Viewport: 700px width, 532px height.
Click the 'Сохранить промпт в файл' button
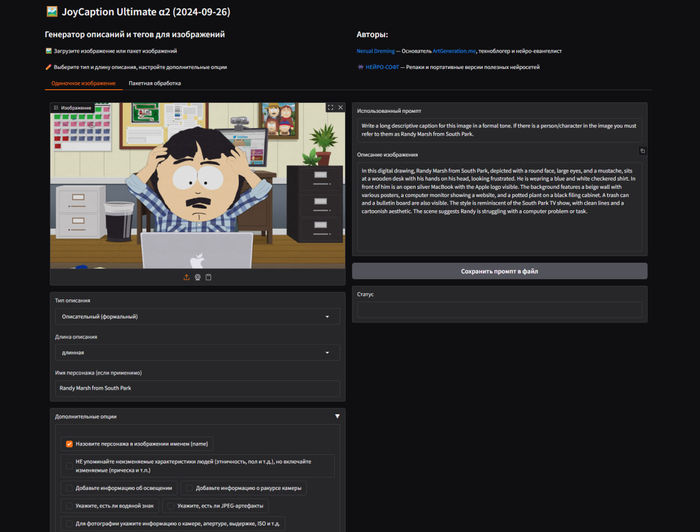point(499,271)
